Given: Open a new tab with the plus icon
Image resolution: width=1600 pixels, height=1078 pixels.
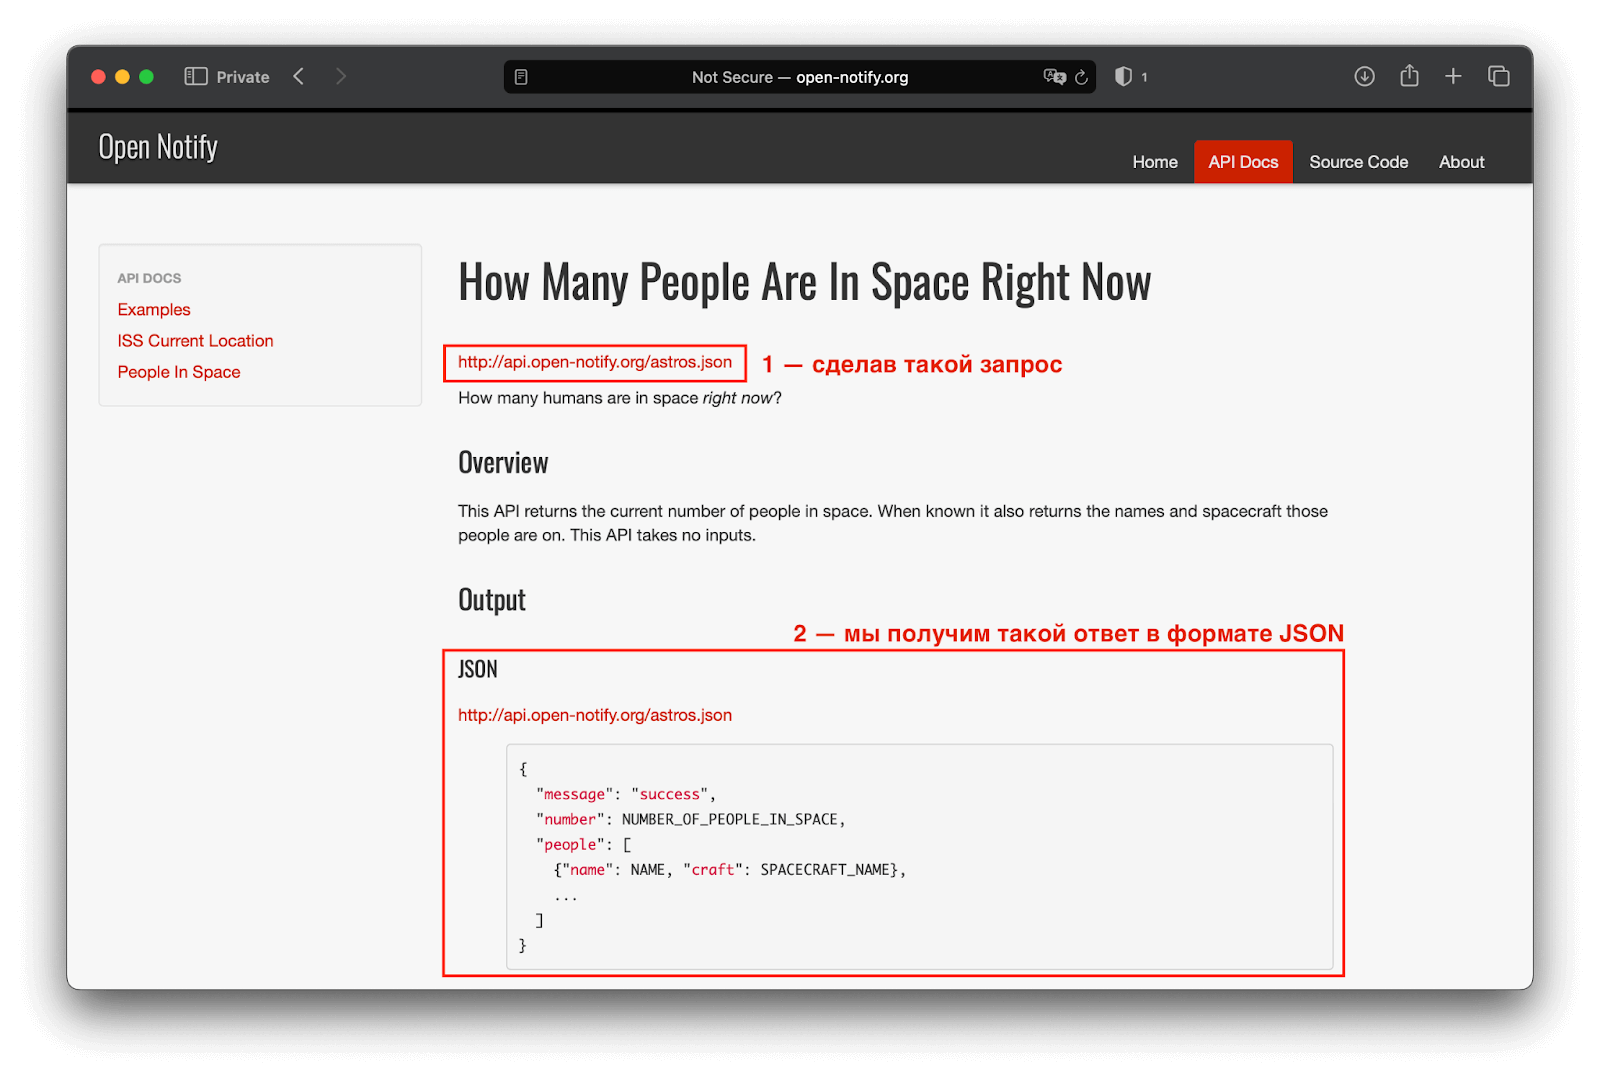Looking at the screenshot, I should coord(1453,76).
